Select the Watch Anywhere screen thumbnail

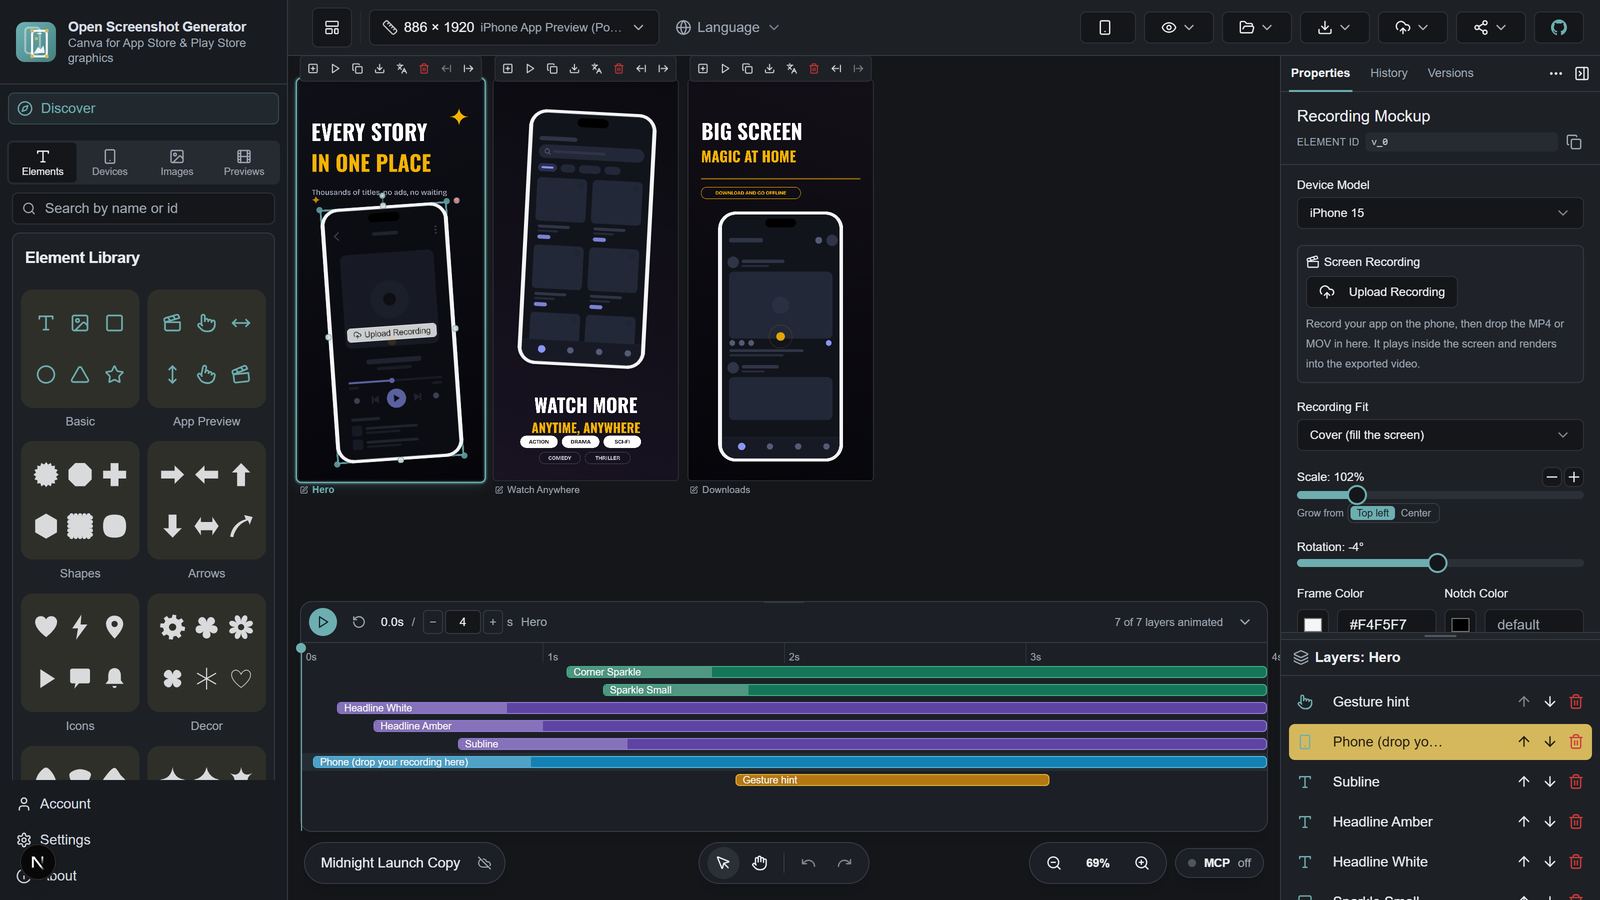586,280
